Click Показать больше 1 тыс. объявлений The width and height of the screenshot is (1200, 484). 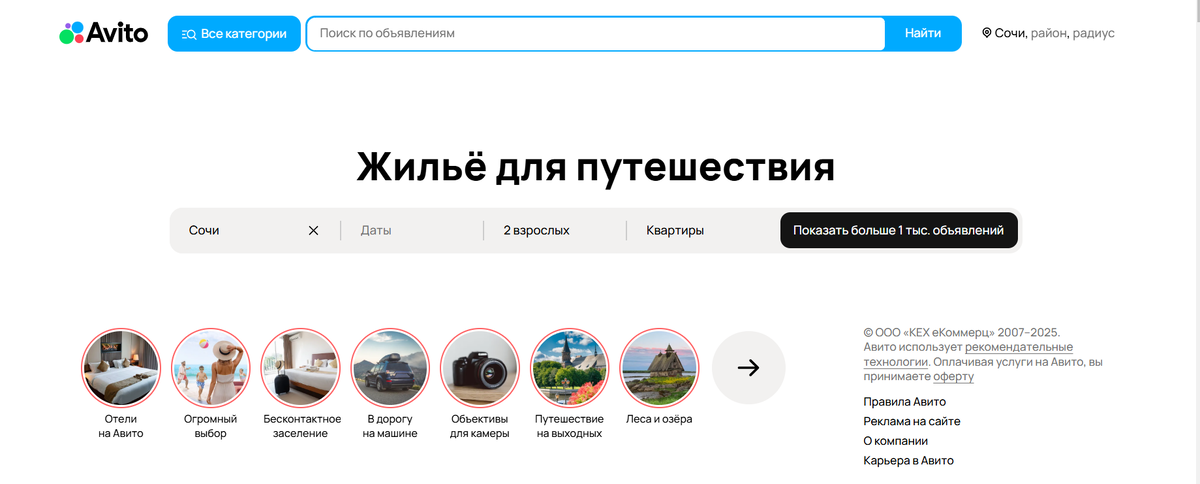899,230
